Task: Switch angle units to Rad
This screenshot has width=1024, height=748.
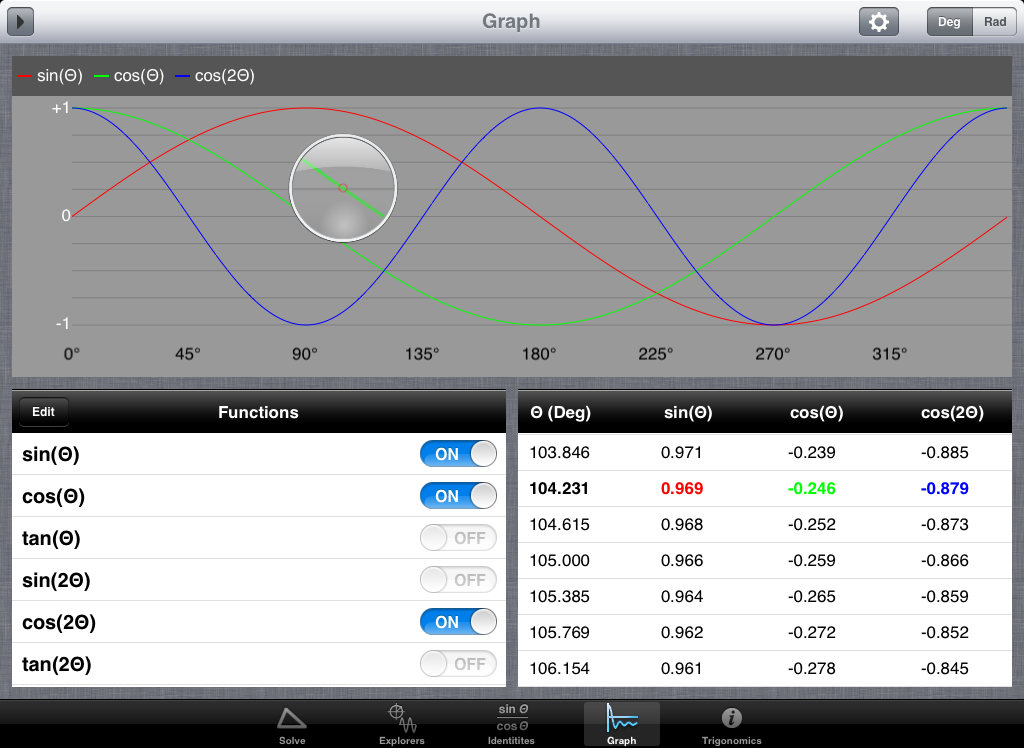Action: [995, 22]
